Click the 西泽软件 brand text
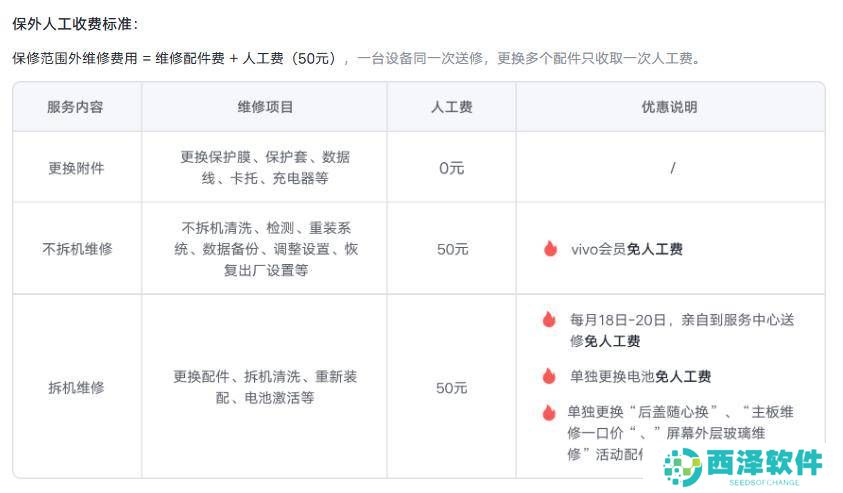Image resolution: width=843 pixels, height=493 pixels. click(764, 462)
